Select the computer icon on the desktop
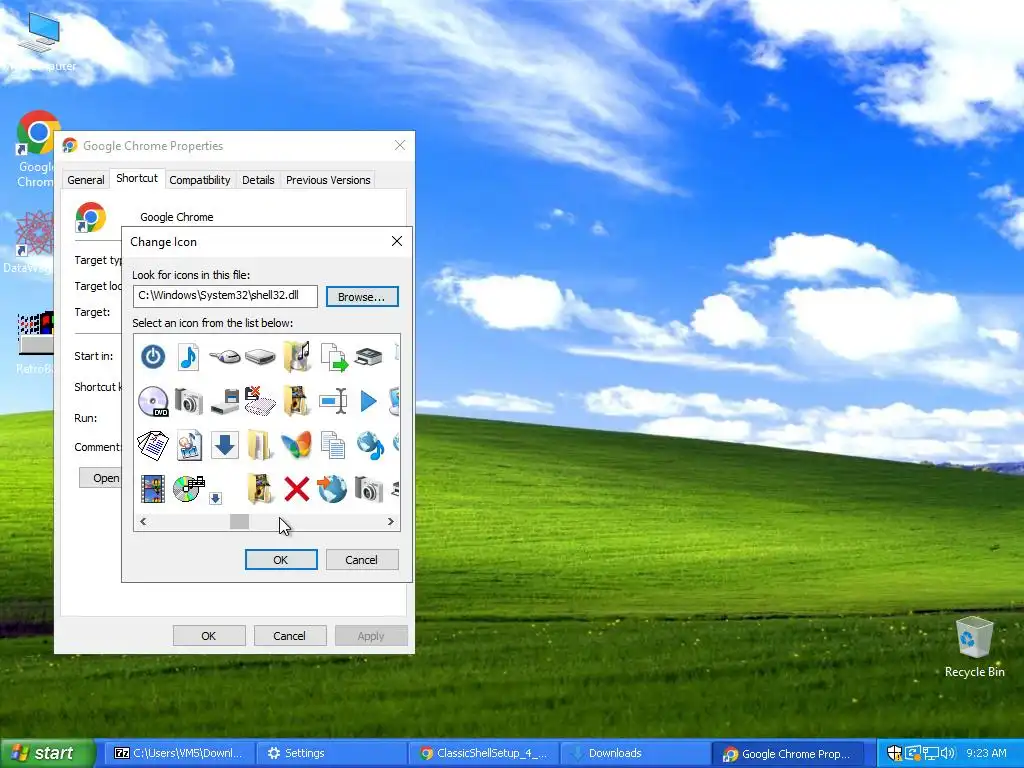This screenshot has width=1024, height=768. click(39, 40)
